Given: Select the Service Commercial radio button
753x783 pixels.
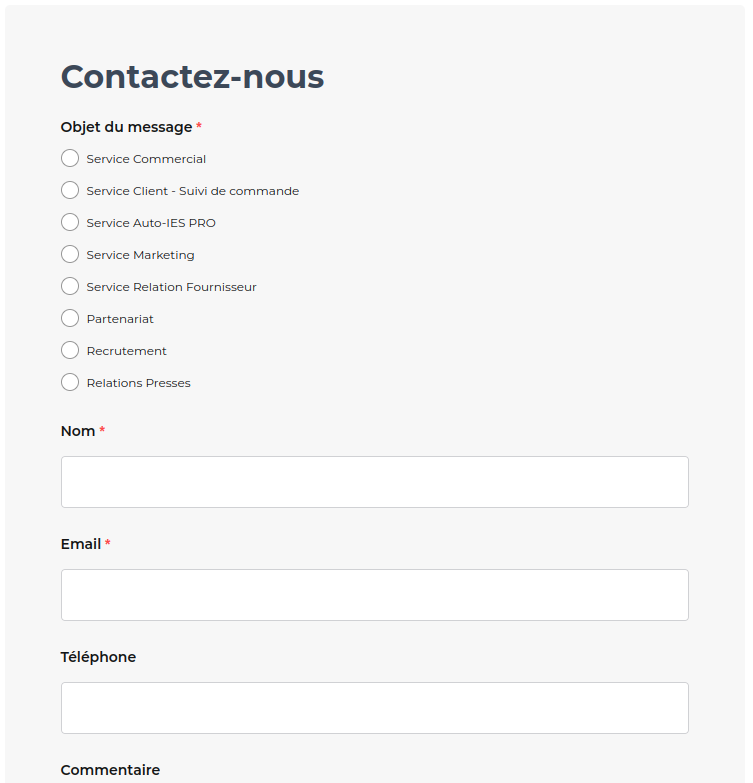Looking at the screenshot, I should pyautogui.click(x=70, y=158).
